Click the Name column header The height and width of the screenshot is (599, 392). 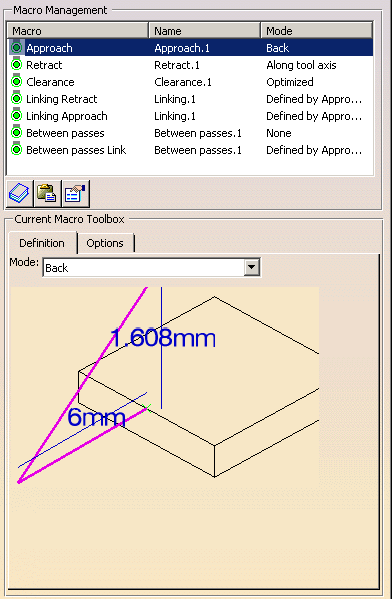click(205, 30)
